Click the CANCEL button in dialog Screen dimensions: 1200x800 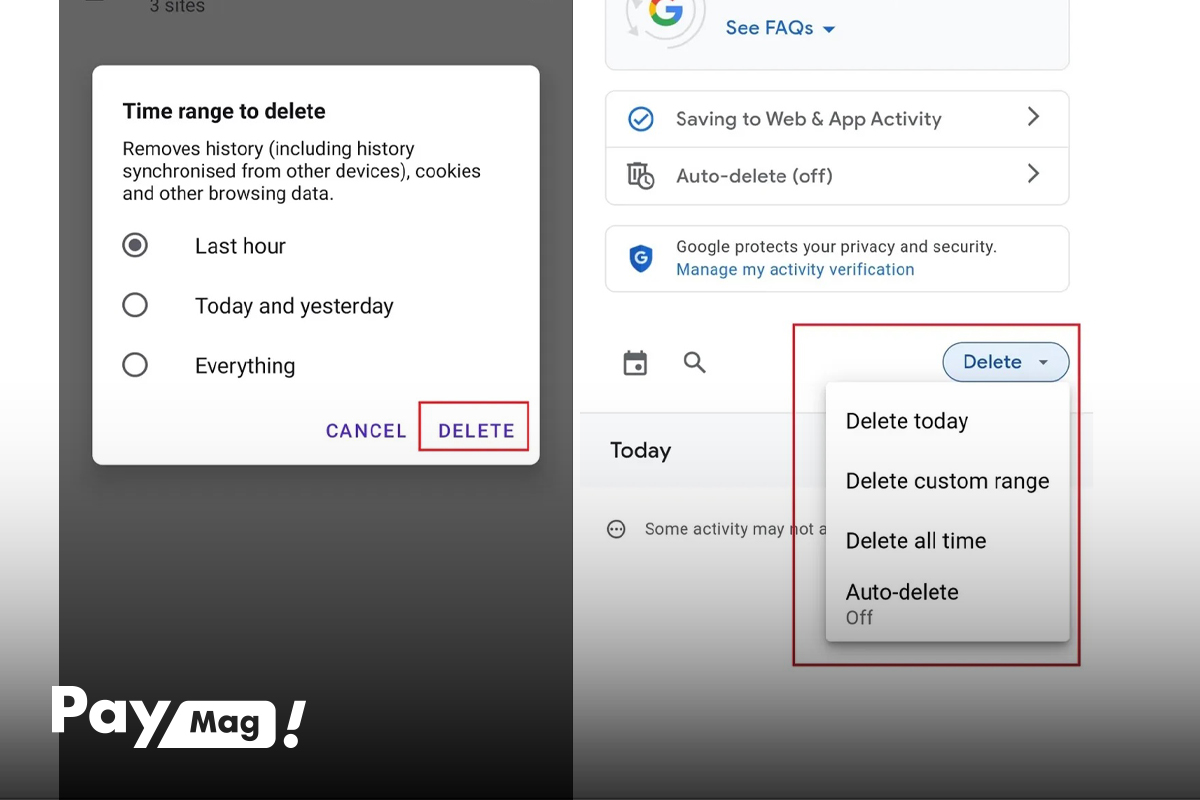tap(366, 431)
